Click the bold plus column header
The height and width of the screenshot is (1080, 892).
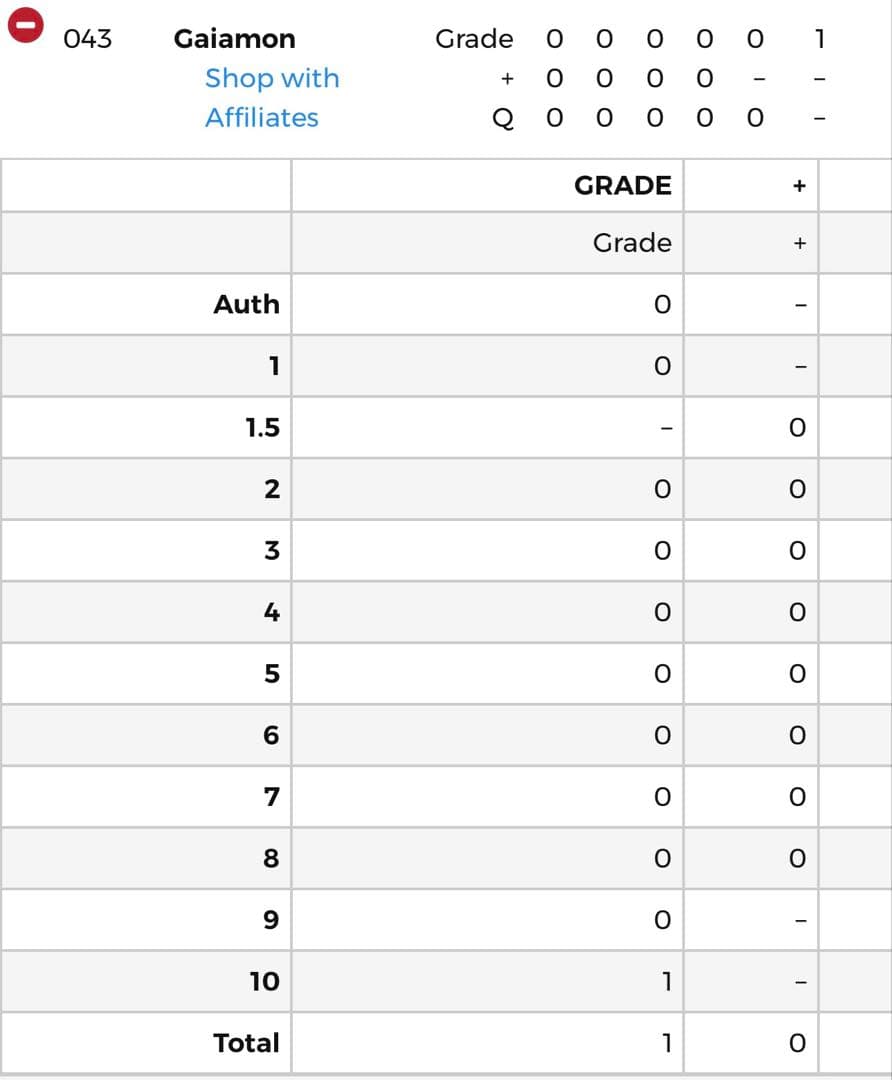pyautogui.click(x=798, y=185)
